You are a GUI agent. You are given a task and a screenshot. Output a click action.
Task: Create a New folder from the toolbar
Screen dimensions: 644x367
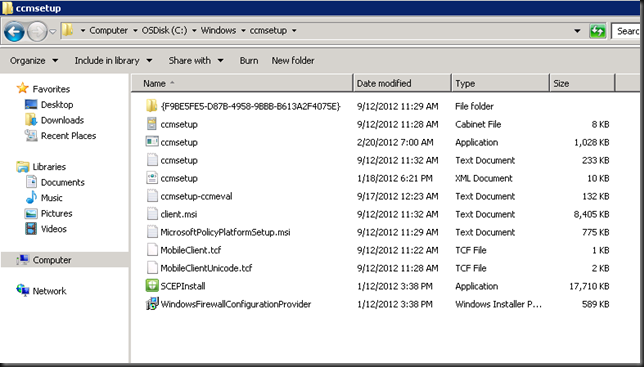[x=293, y=61]
